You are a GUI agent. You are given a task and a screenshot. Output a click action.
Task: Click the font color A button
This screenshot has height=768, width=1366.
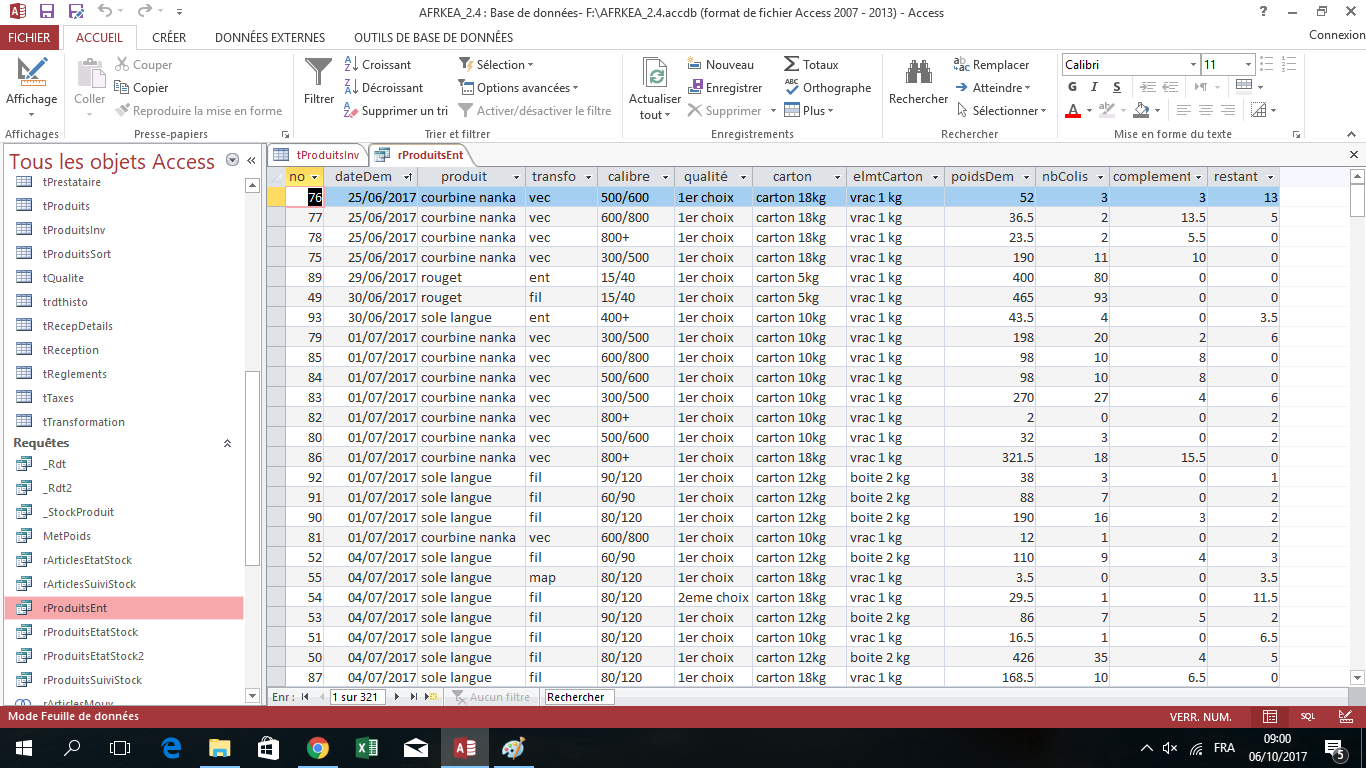(x=1073, y=110)
